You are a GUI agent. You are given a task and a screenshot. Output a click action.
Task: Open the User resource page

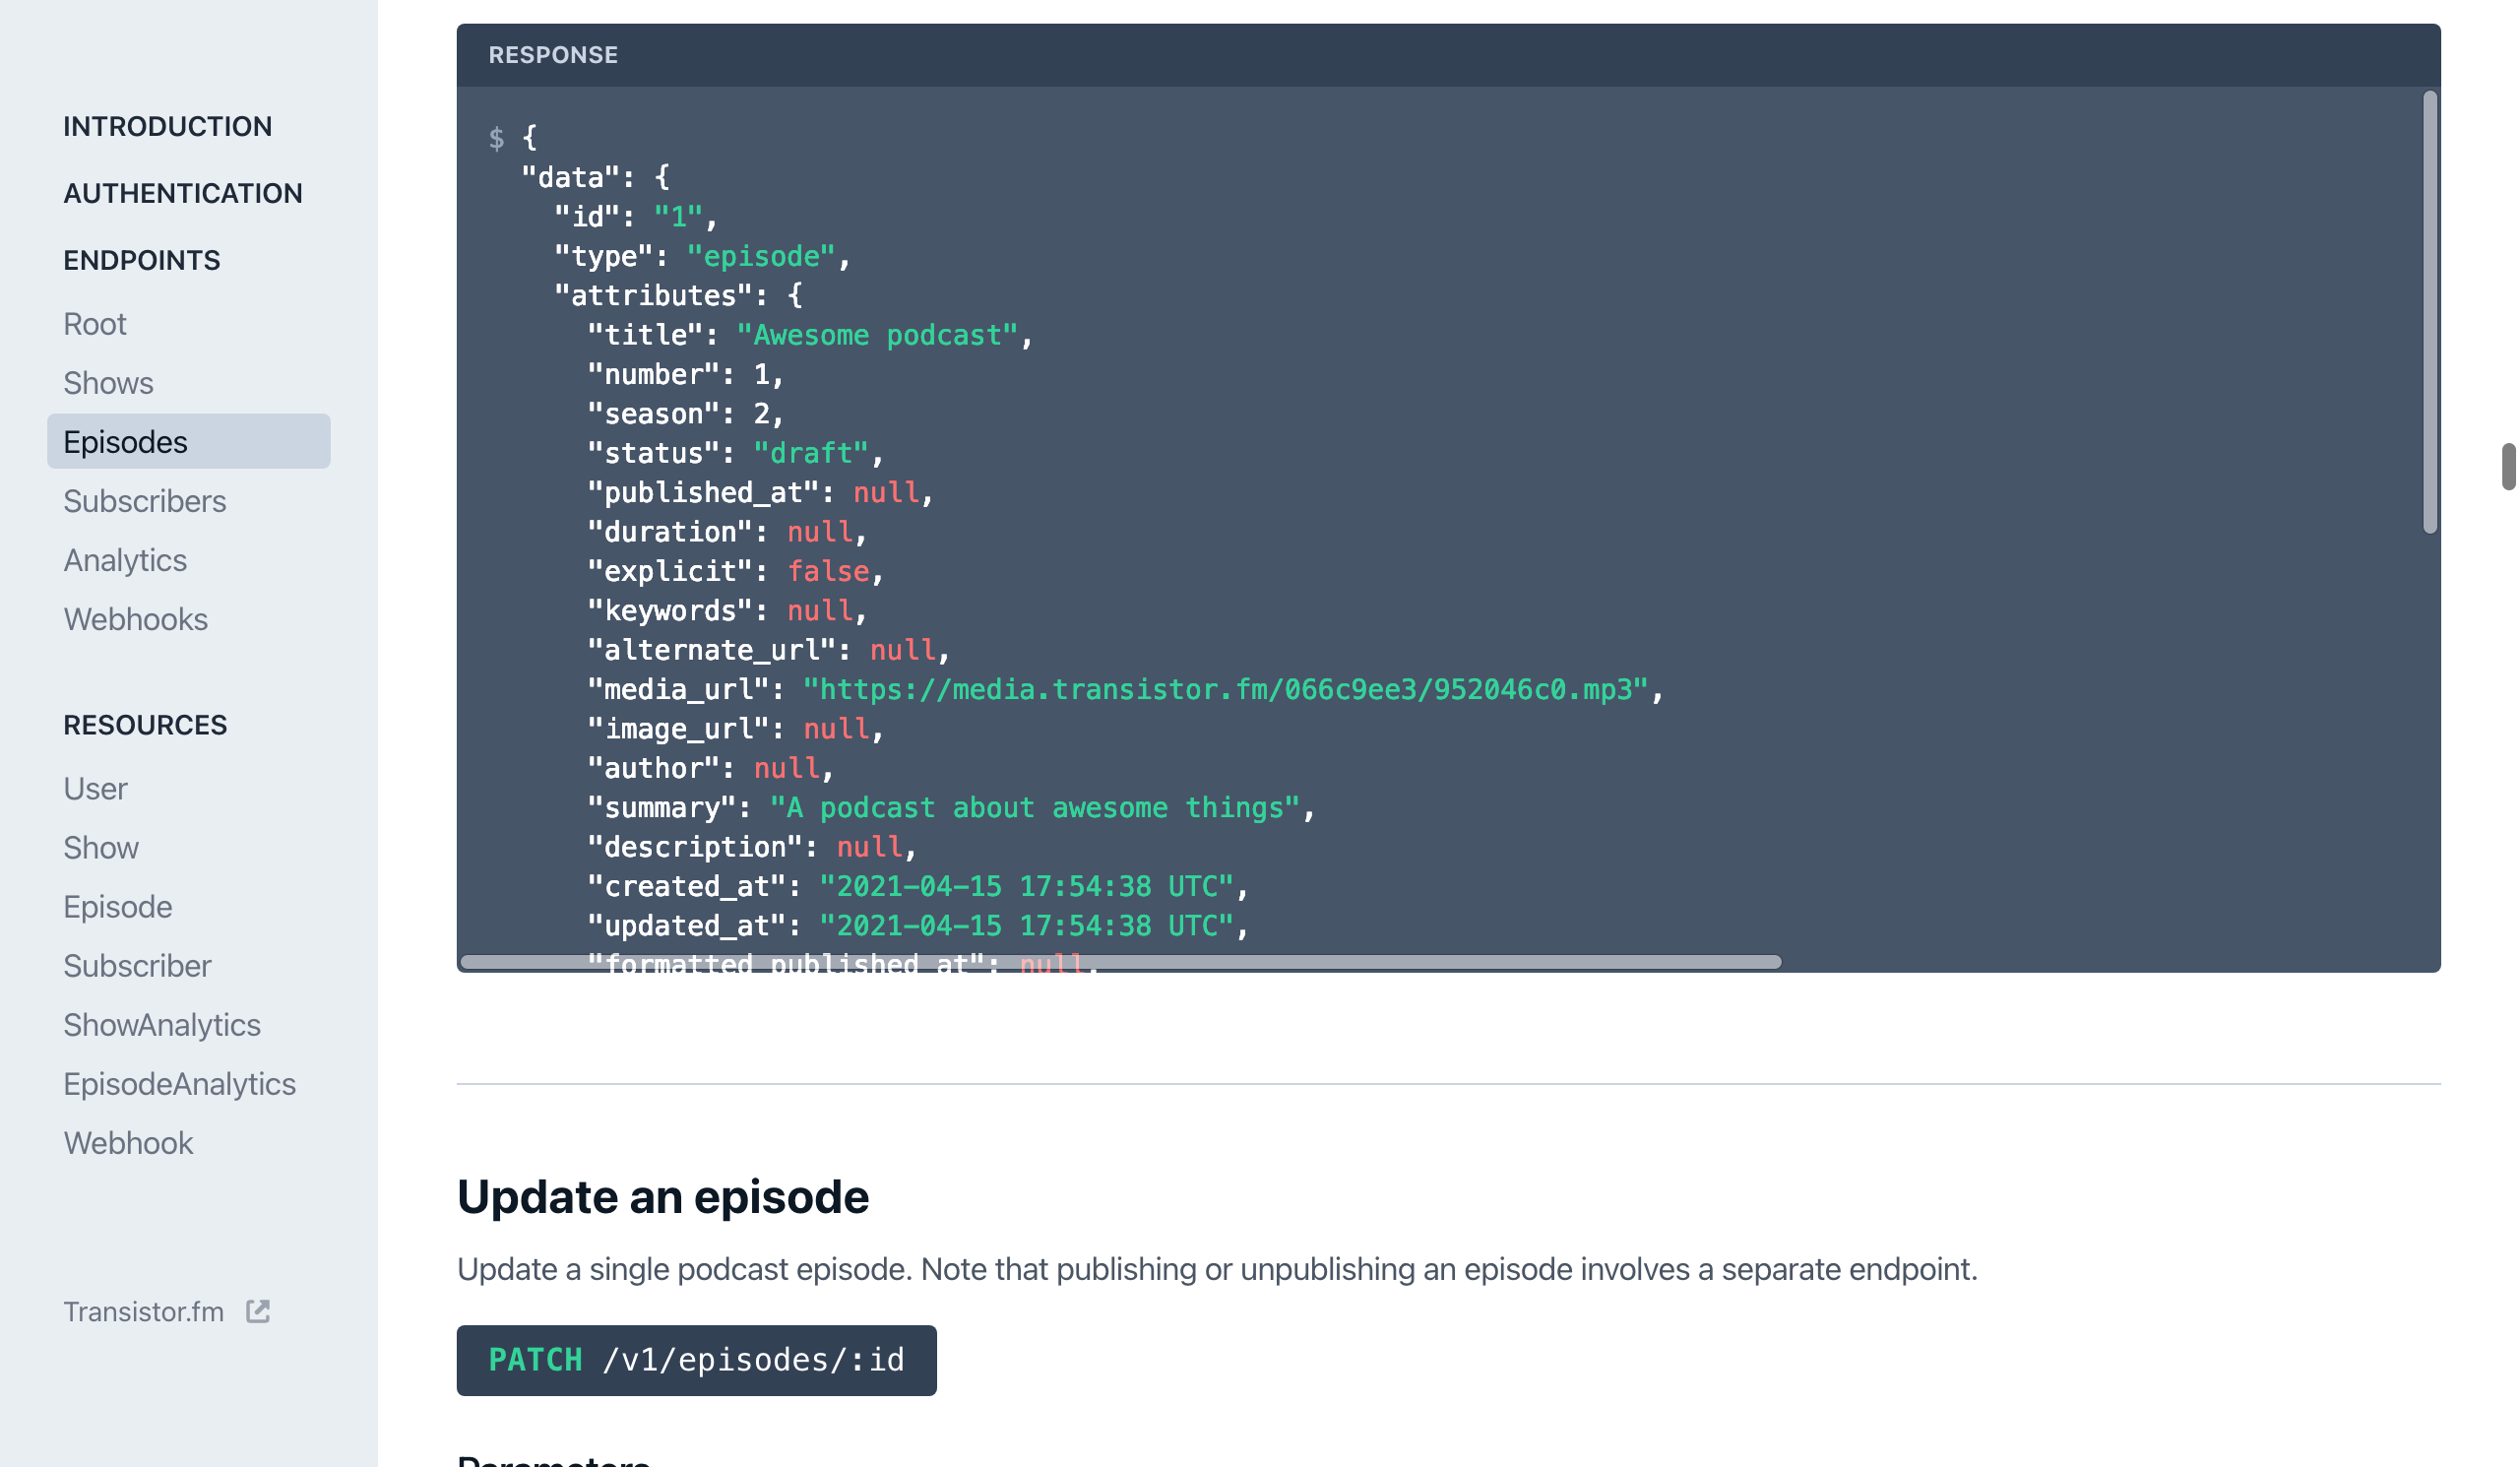pos(95,789)
